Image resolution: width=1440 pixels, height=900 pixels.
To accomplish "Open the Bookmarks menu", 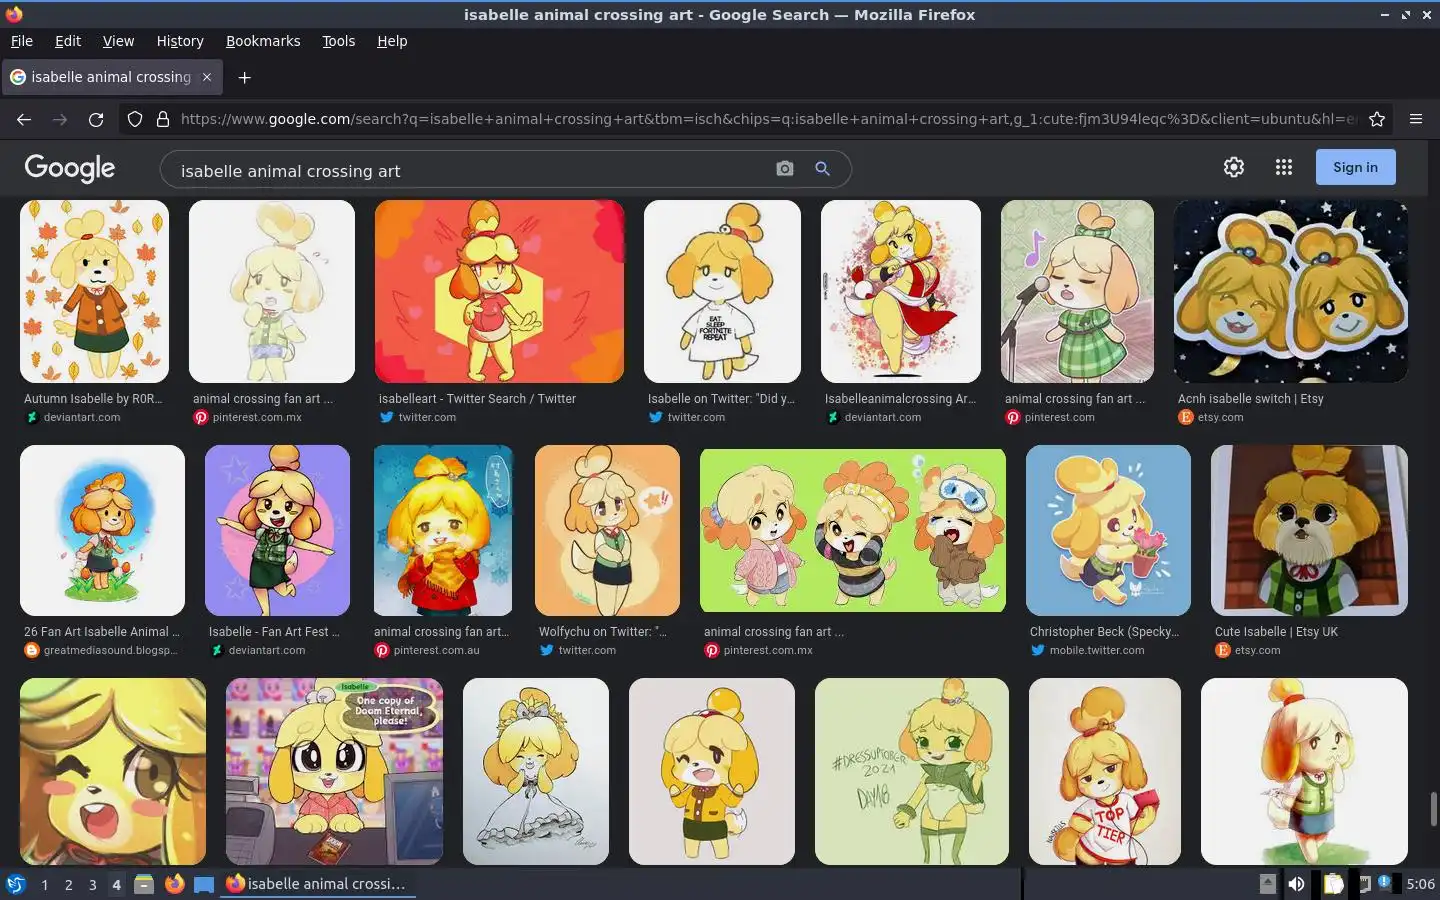I will pos(263,41).
